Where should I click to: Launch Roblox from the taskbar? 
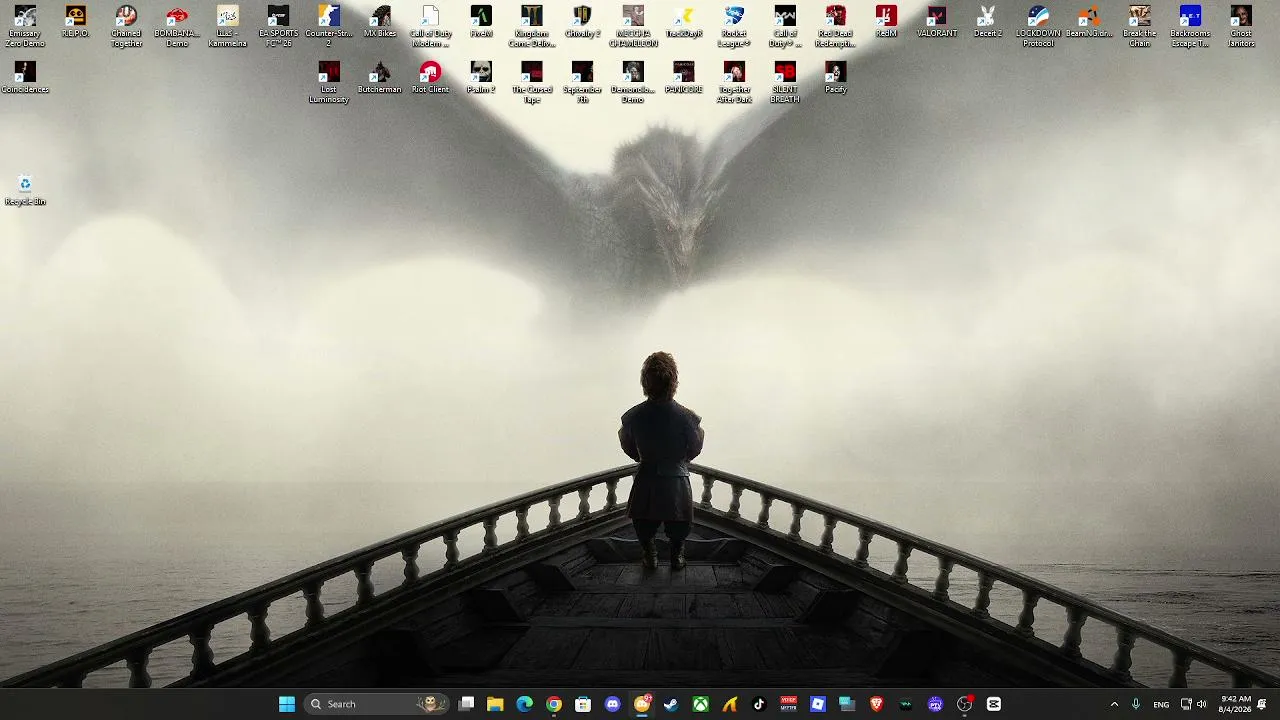[x=818, y=704]
